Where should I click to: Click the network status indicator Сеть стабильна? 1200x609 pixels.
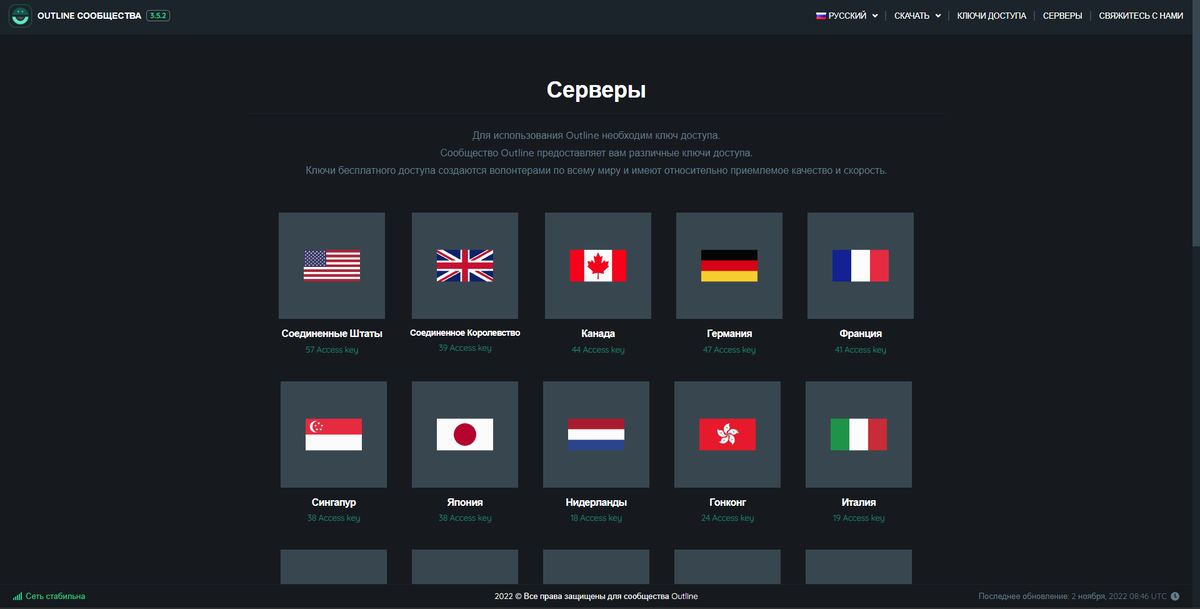tap(47, 594)
